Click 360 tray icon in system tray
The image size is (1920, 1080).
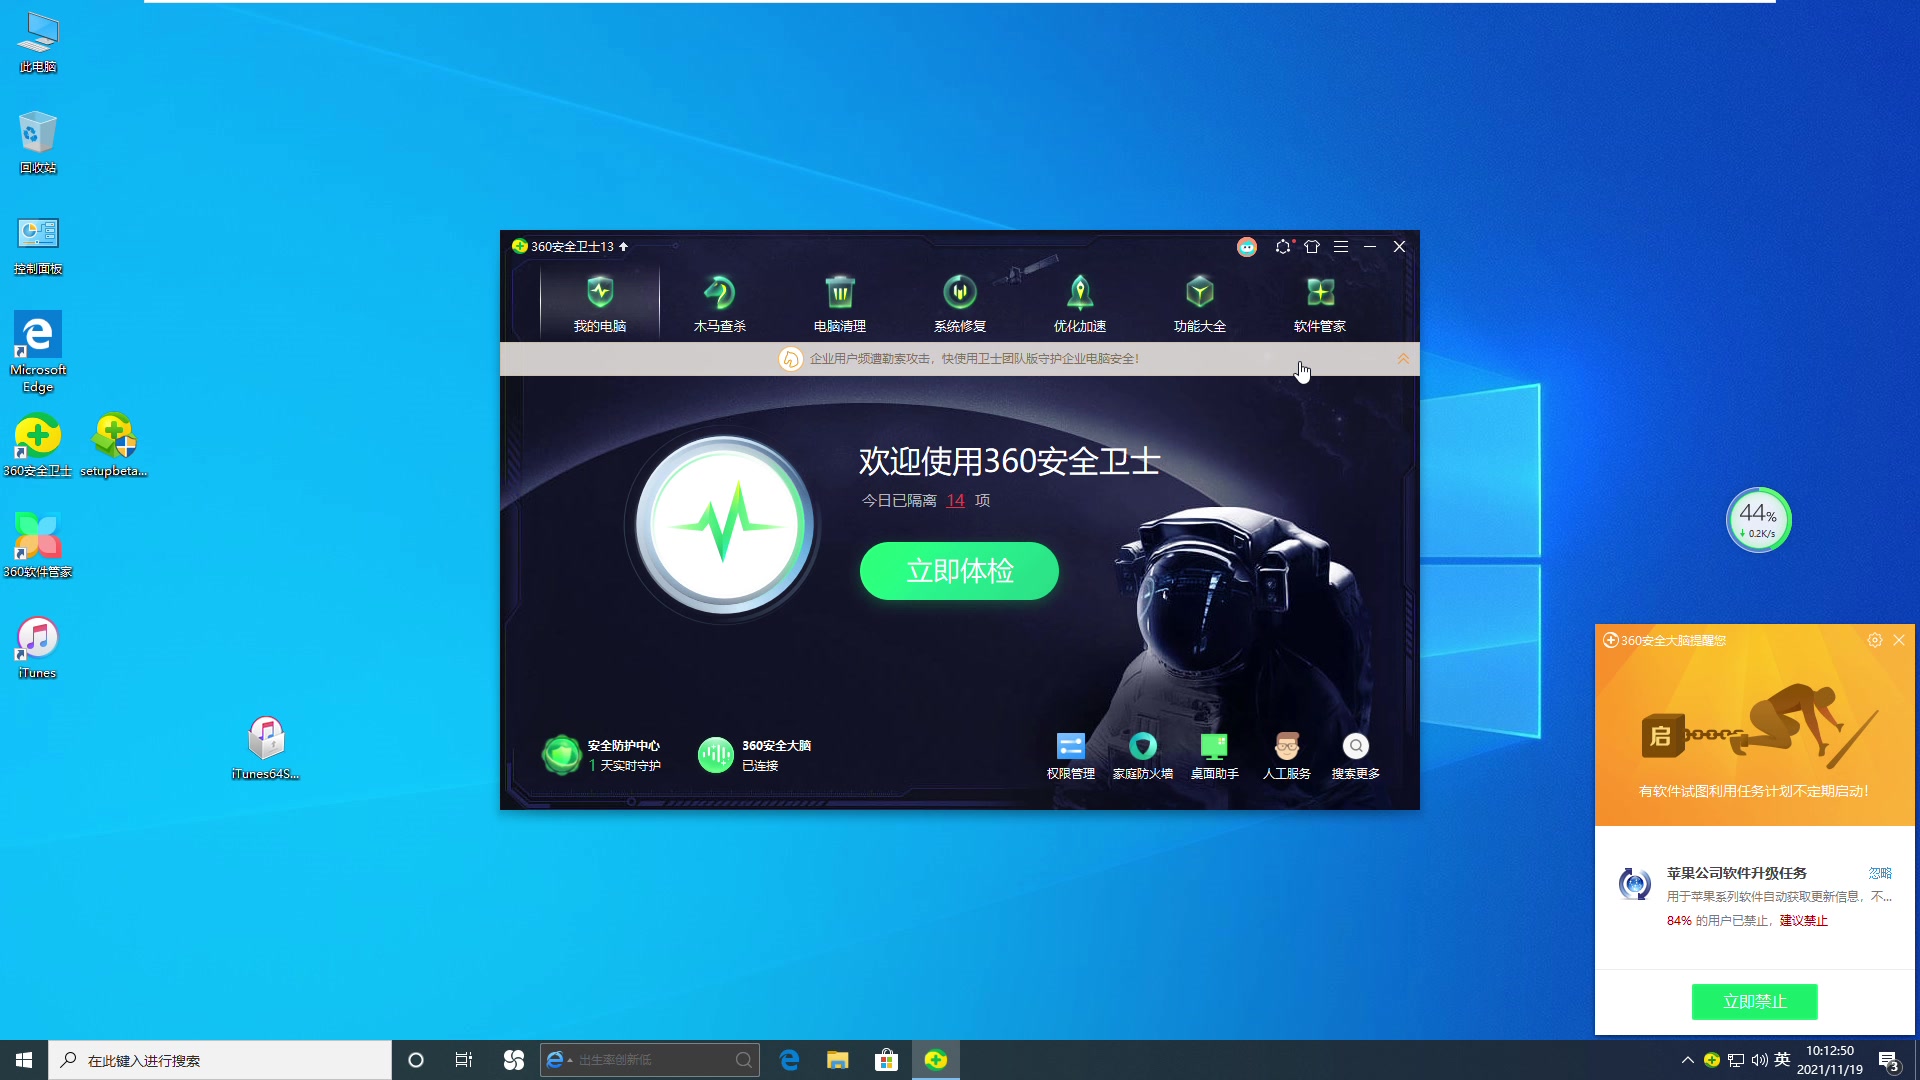pyautogui.click(x=1712, y=1060)
